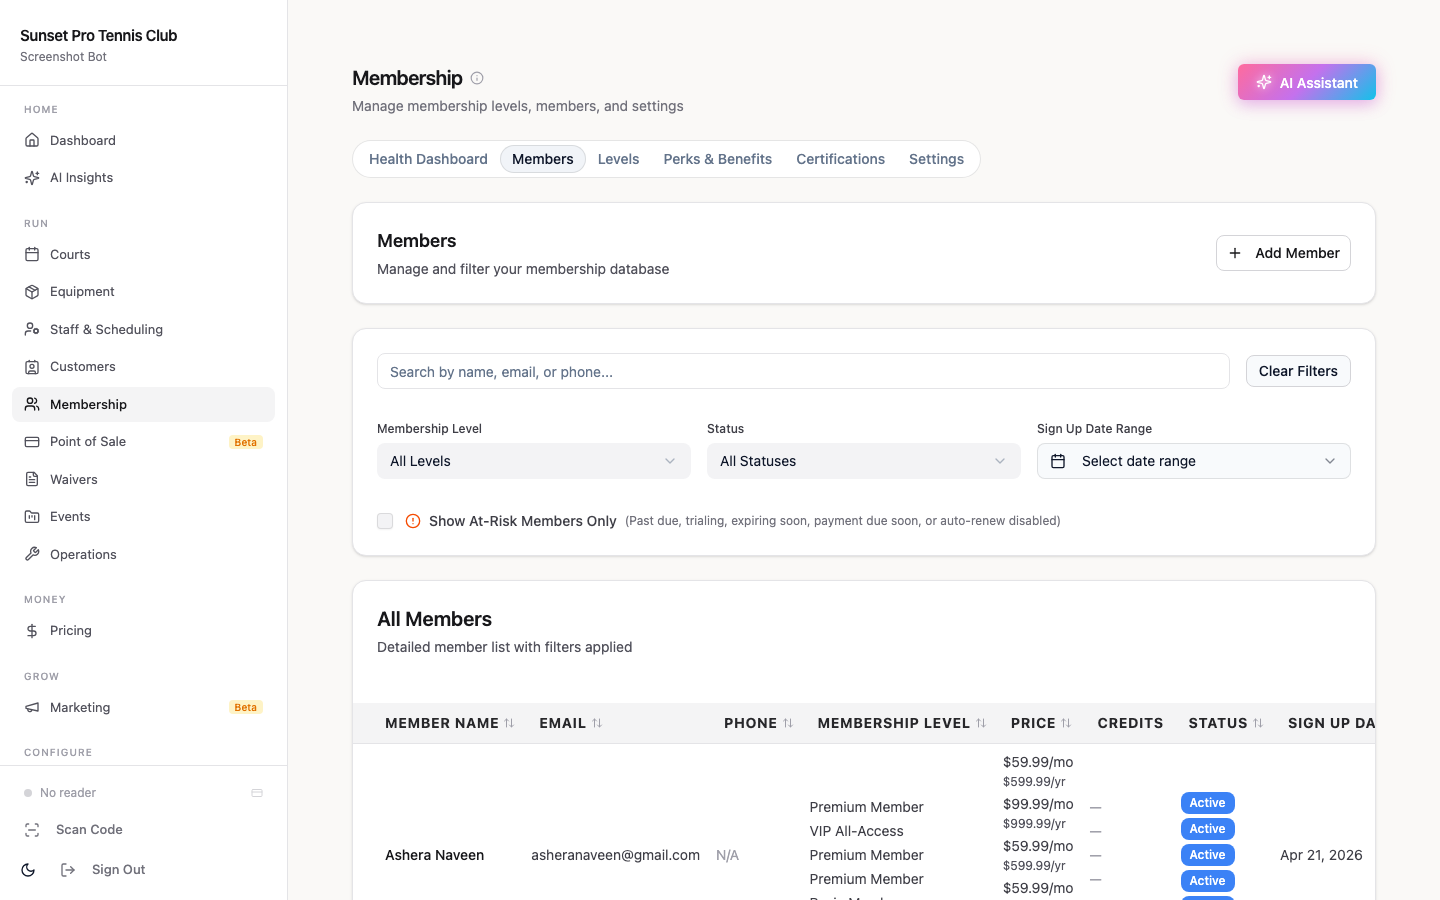Focus the member search input field
Viewport: 1440px width, 900px height.
803,371
